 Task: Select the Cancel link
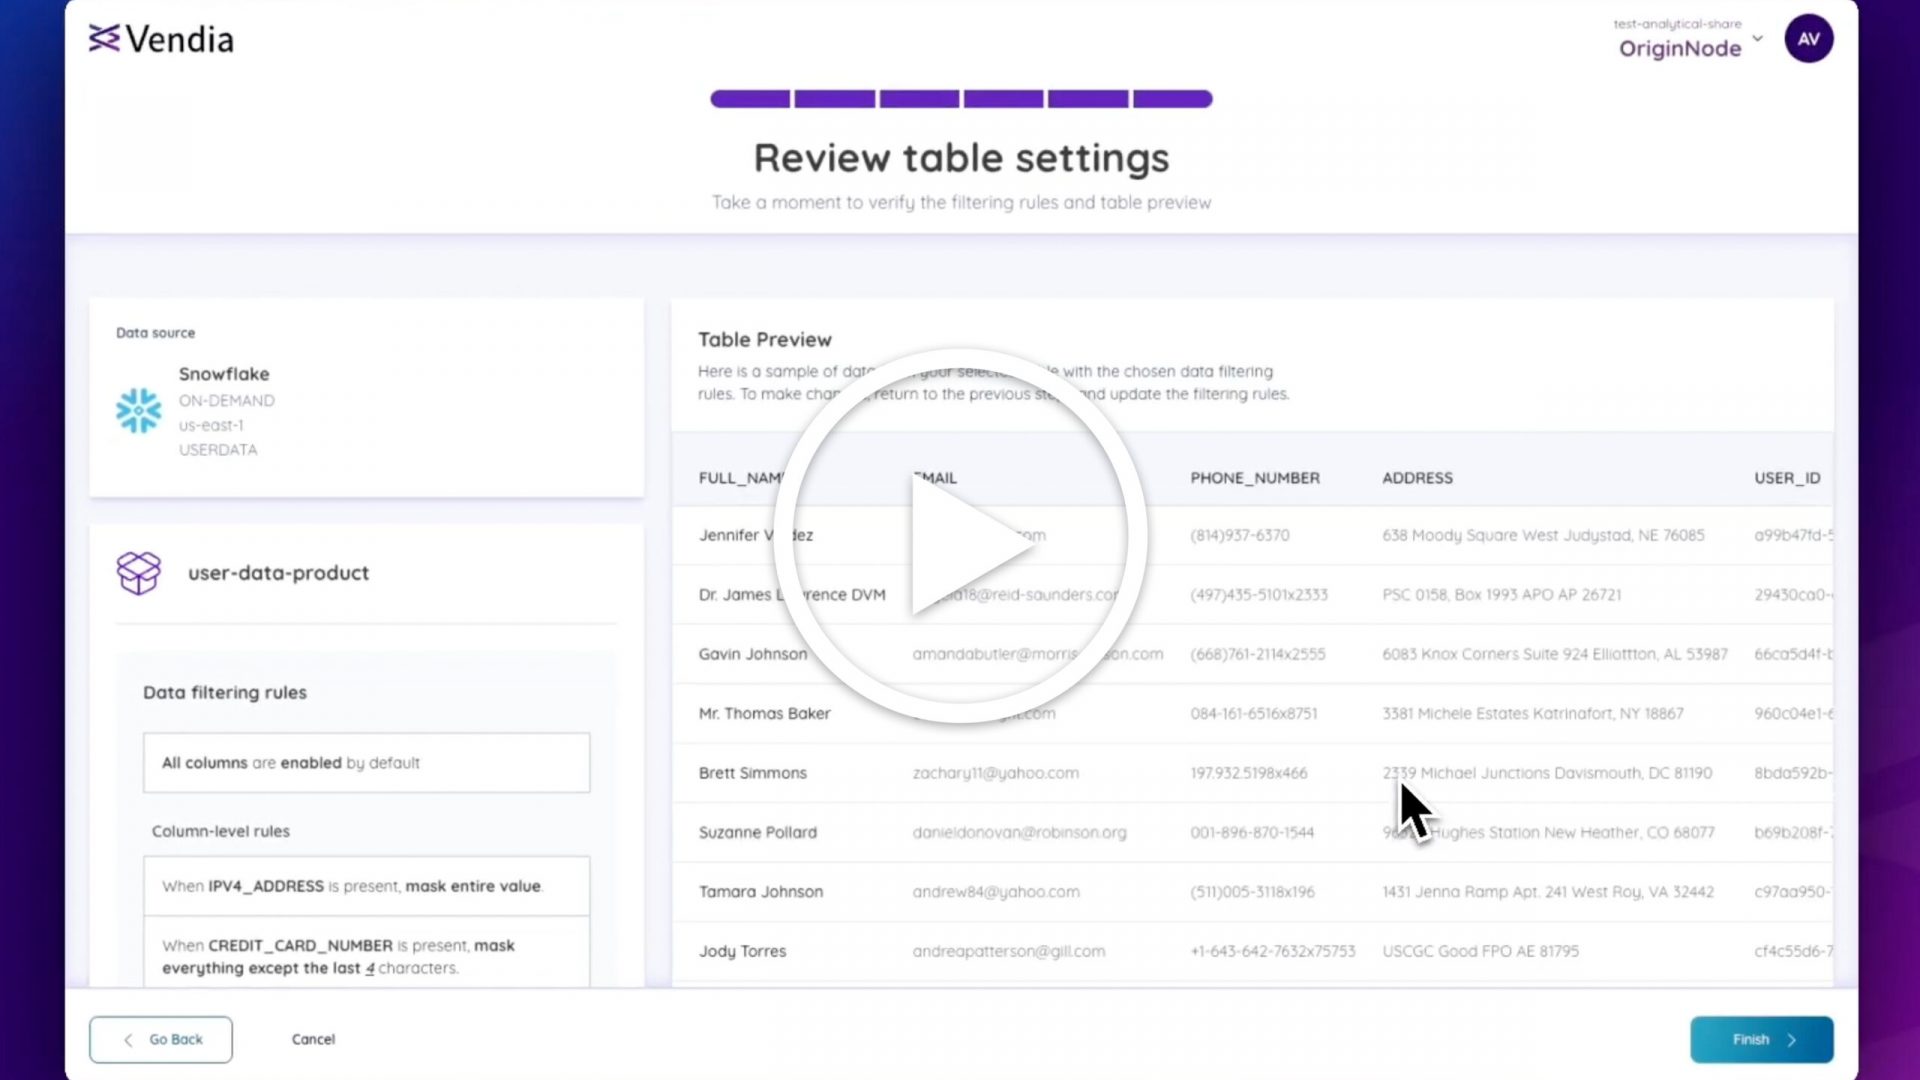(x=313, y=1039)
